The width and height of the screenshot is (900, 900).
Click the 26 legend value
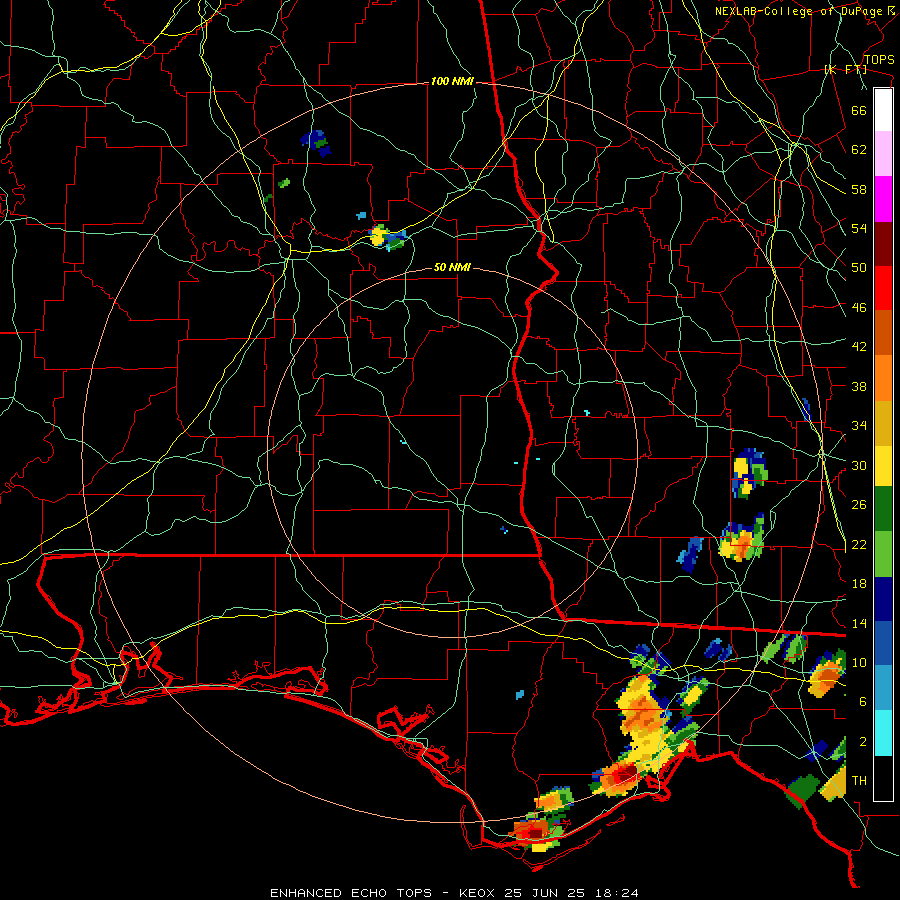(859, 505)
